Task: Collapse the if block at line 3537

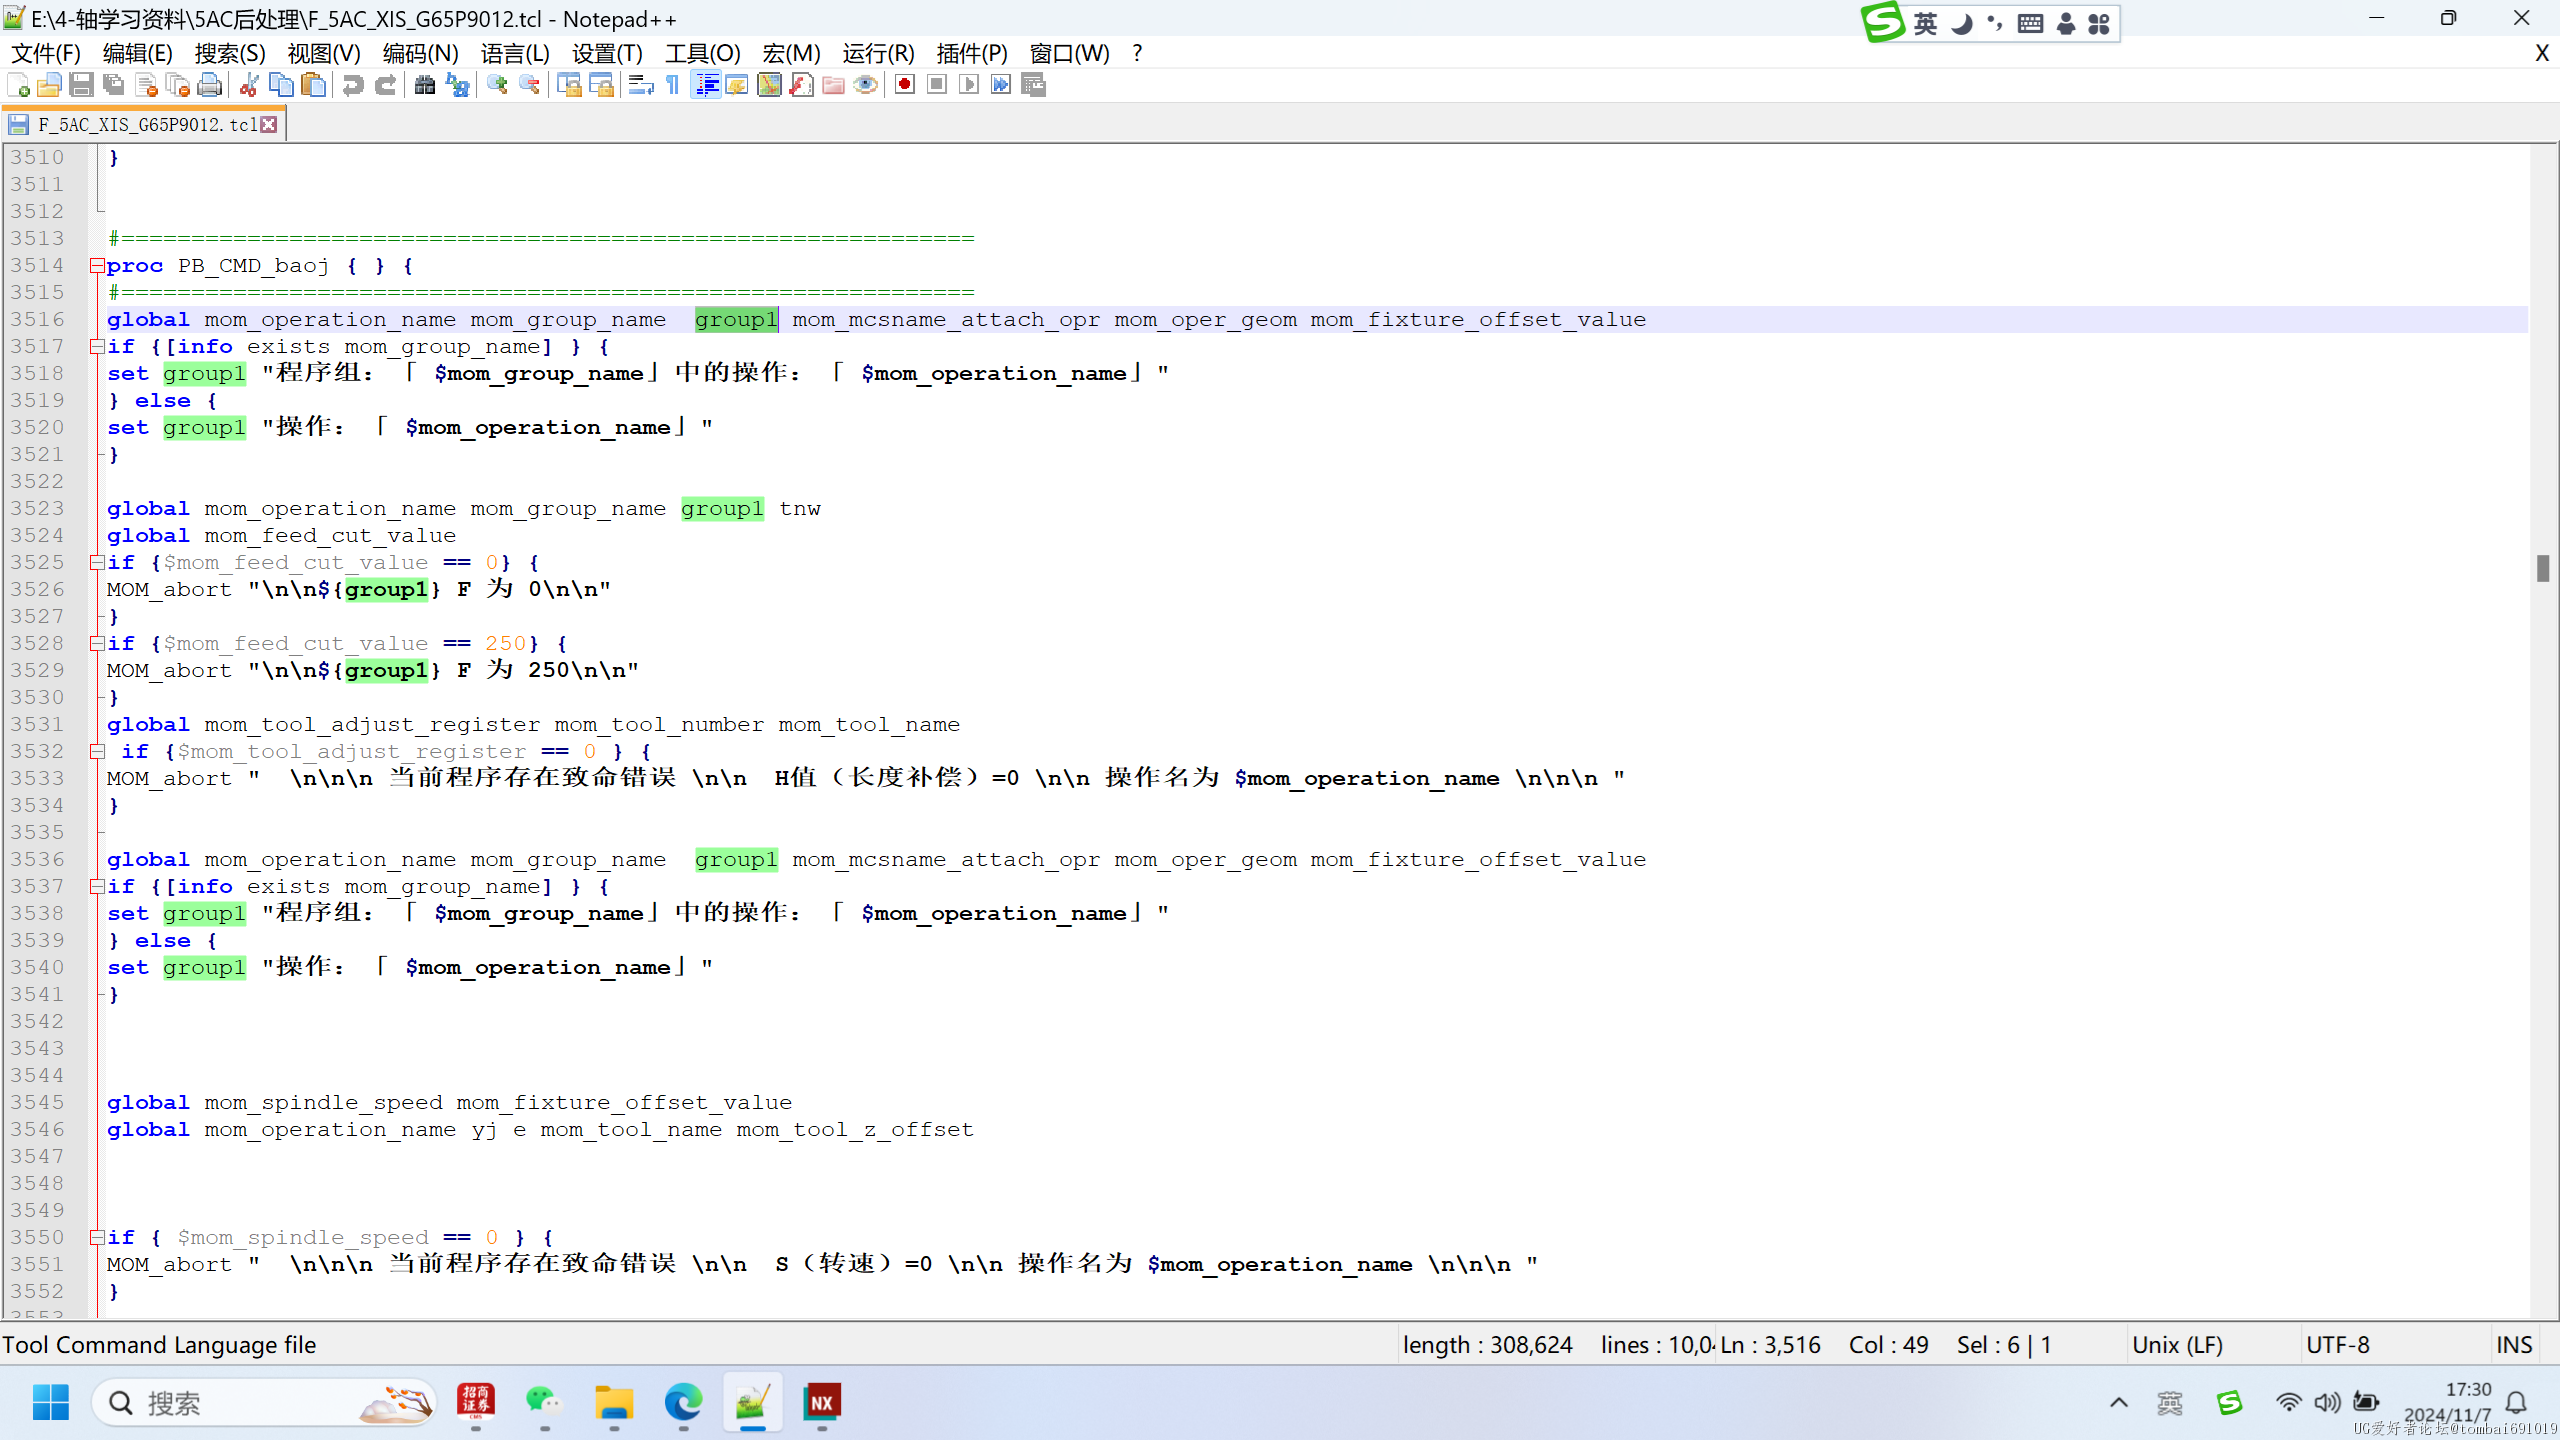Action: pyautogui.click(x=97, y=887)
